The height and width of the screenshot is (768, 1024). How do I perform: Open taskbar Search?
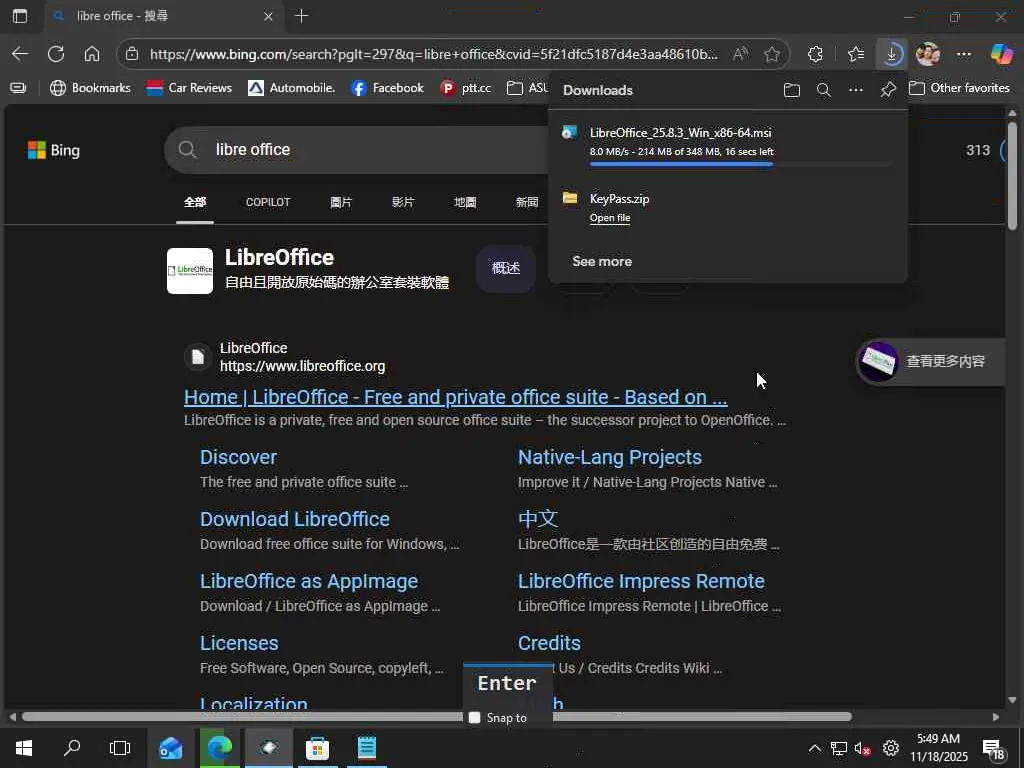coord(72,748)
